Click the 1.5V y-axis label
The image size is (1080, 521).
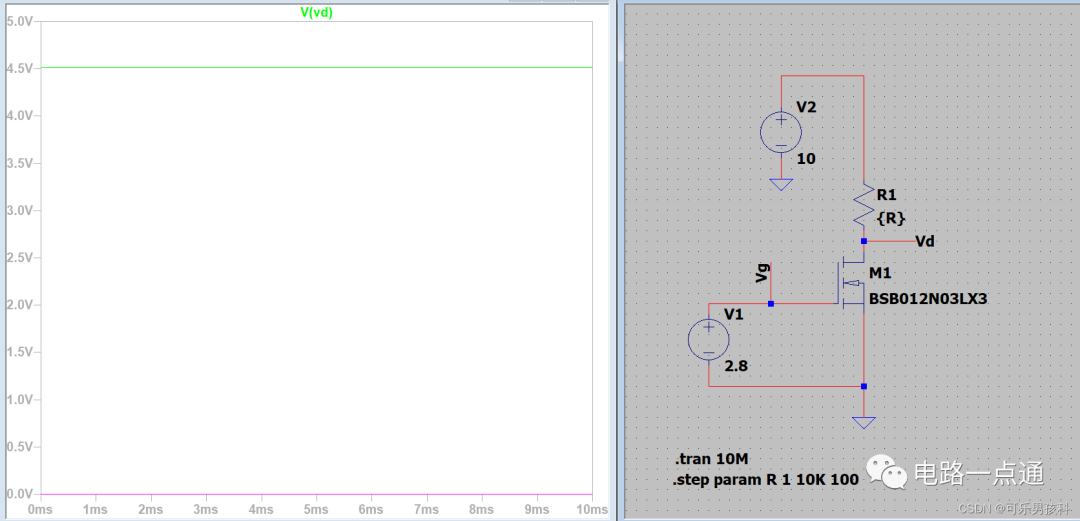(x=19, y=352)
